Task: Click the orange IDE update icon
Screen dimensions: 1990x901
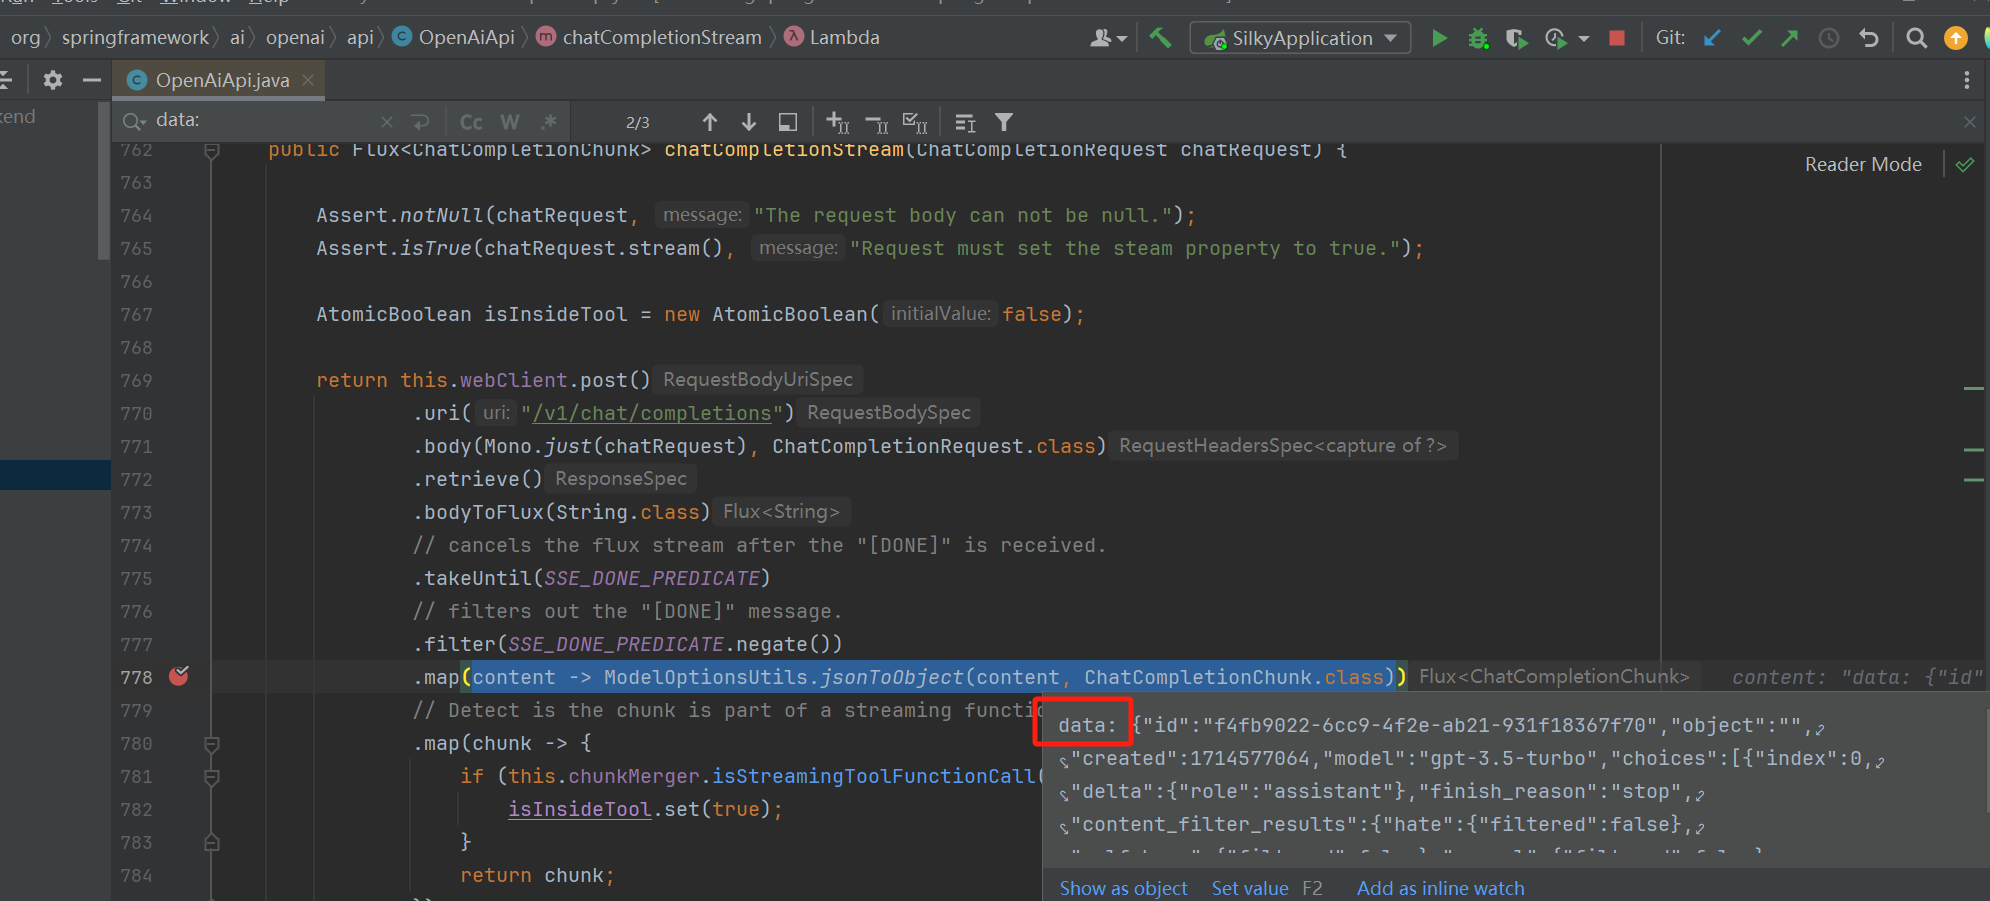Action: (1955, 38)
